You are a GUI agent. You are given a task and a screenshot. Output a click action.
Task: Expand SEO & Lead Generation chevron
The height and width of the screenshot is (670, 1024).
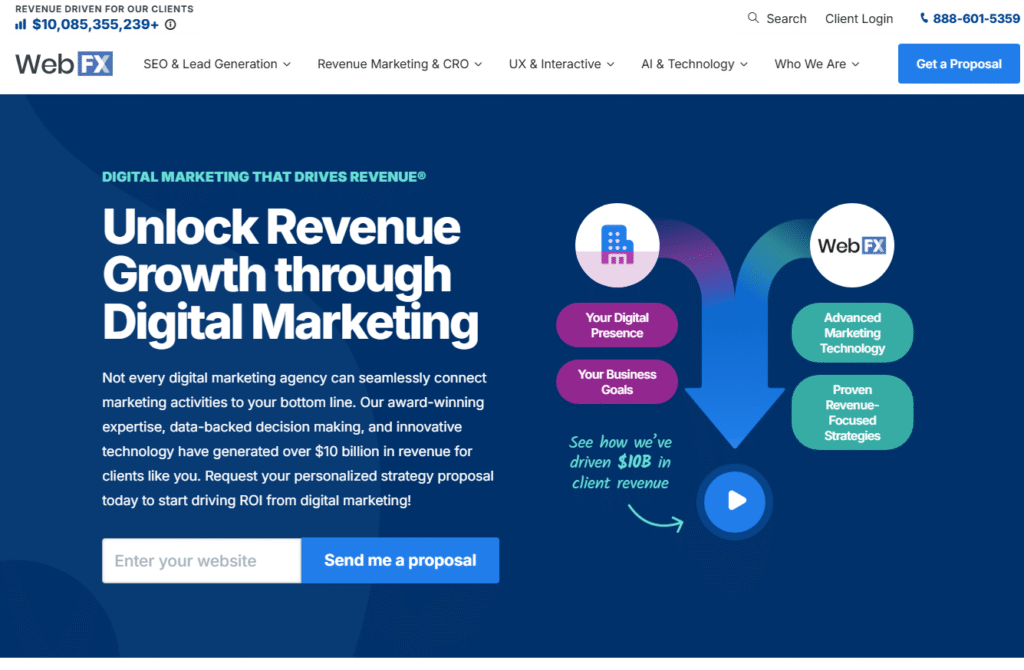pyautogui.click(x=287, y=65)
